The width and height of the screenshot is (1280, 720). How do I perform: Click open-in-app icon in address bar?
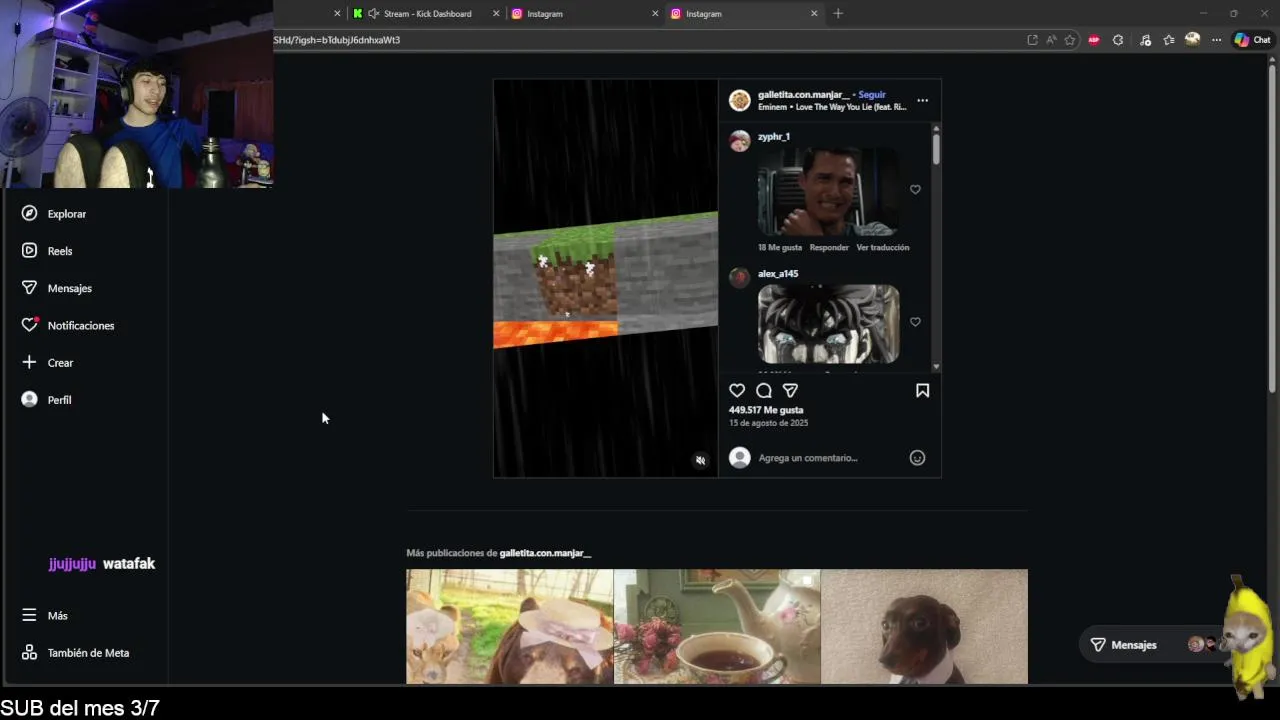tap(1032, 40)
